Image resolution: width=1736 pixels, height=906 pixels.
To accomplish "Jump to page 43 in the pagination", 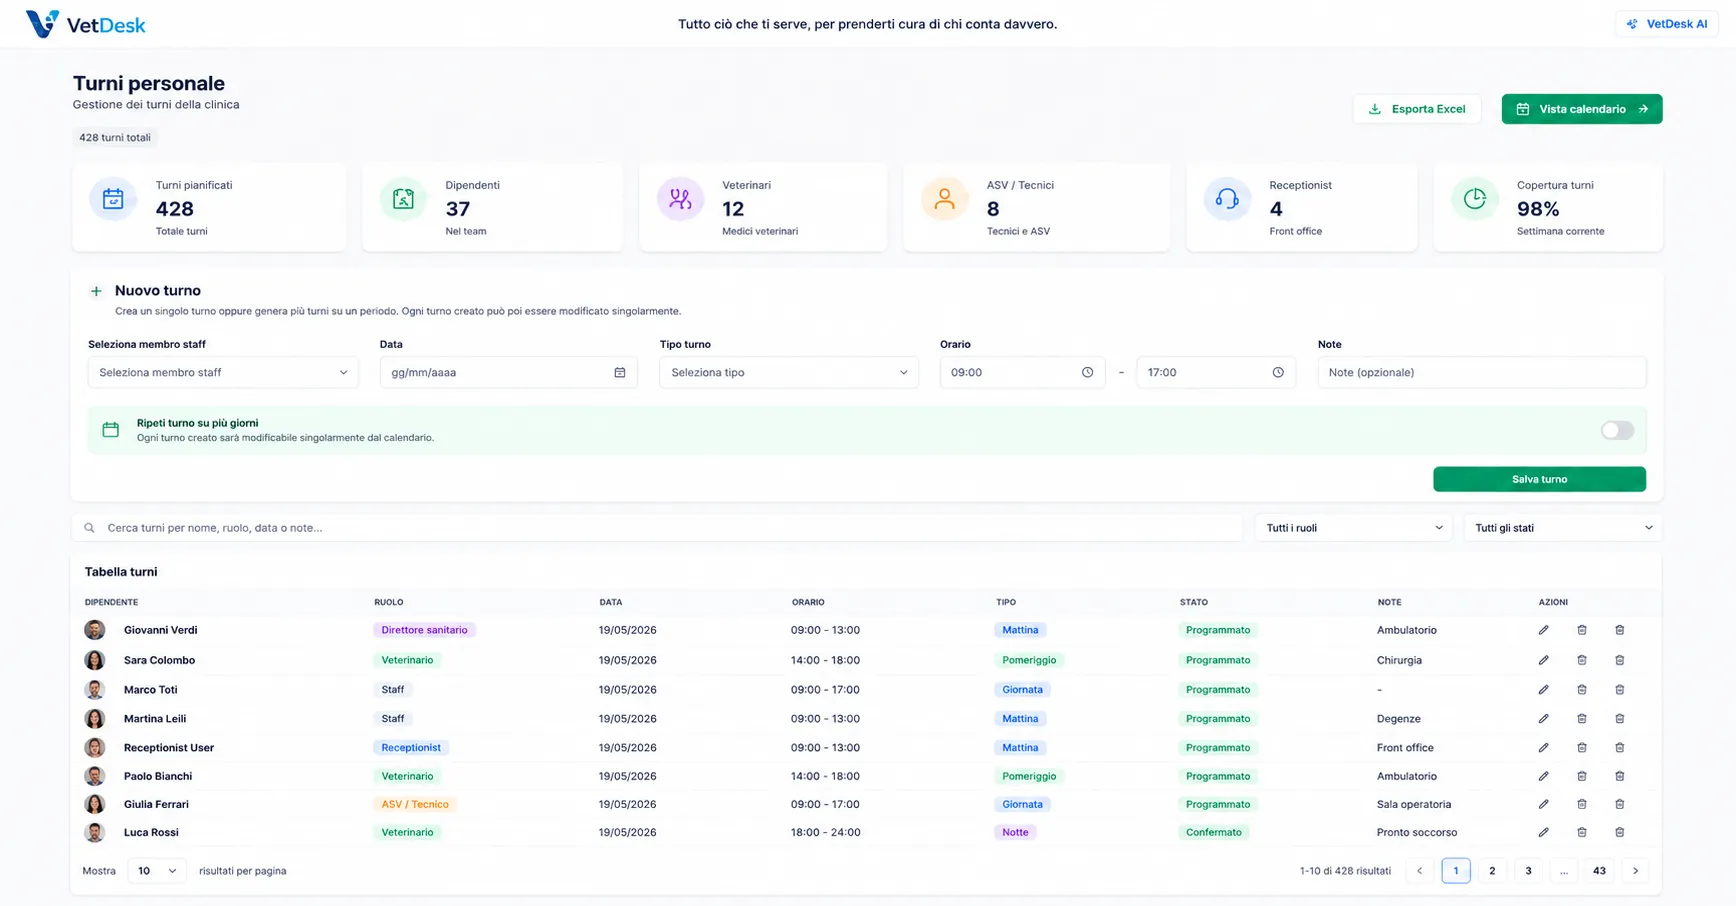I will tap(1599, 871).
